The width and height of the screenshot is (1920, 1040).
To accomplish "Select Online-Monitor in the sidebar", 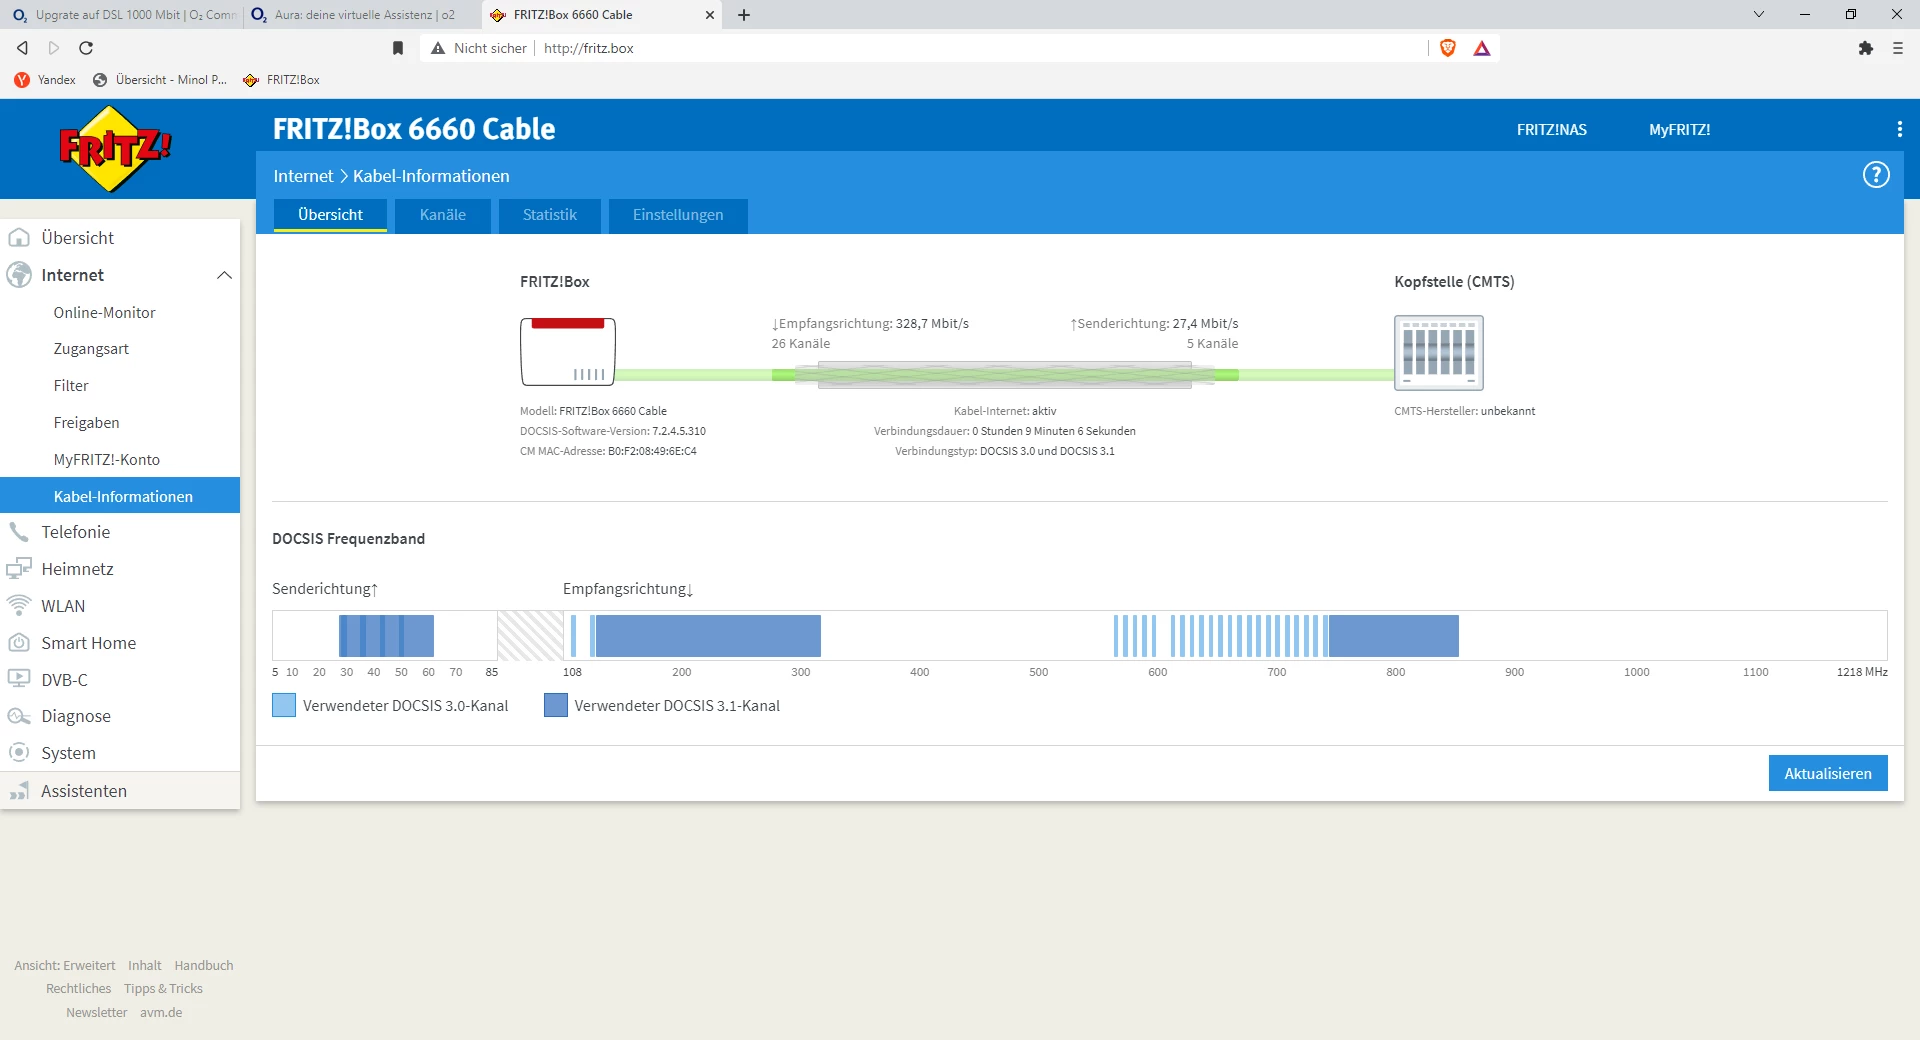I will (104, 313).
